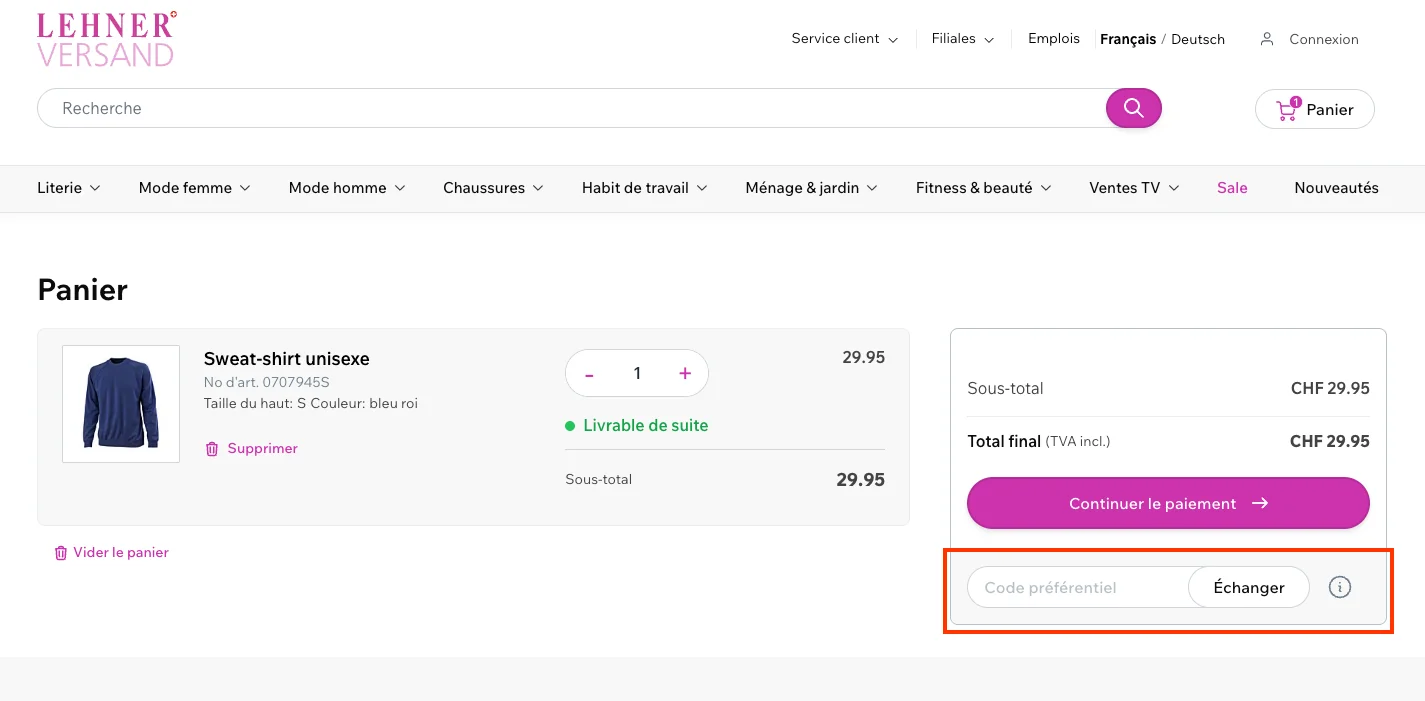The width and height of the screenshot is (1425, 701).
Task: Open the Nouveautés section
Action: click(x=1336, y=188)
